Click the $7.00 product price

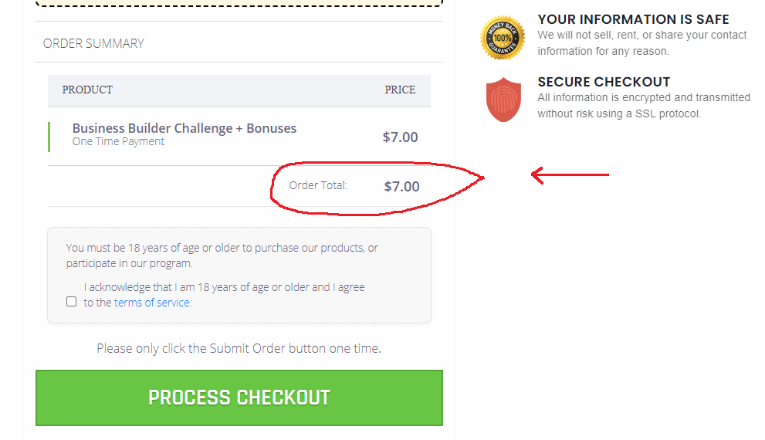coord(400,137)
